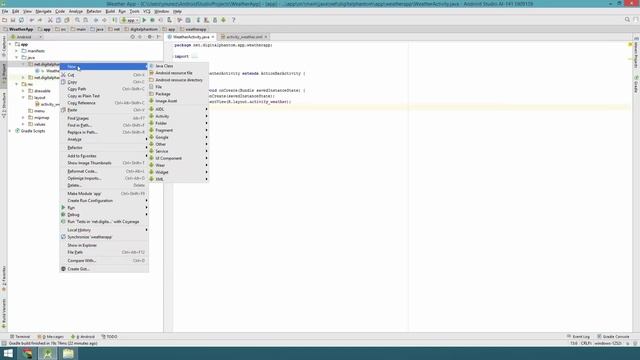Click the green Run app button
Screen dimensions: 640x360
point(144,20)
